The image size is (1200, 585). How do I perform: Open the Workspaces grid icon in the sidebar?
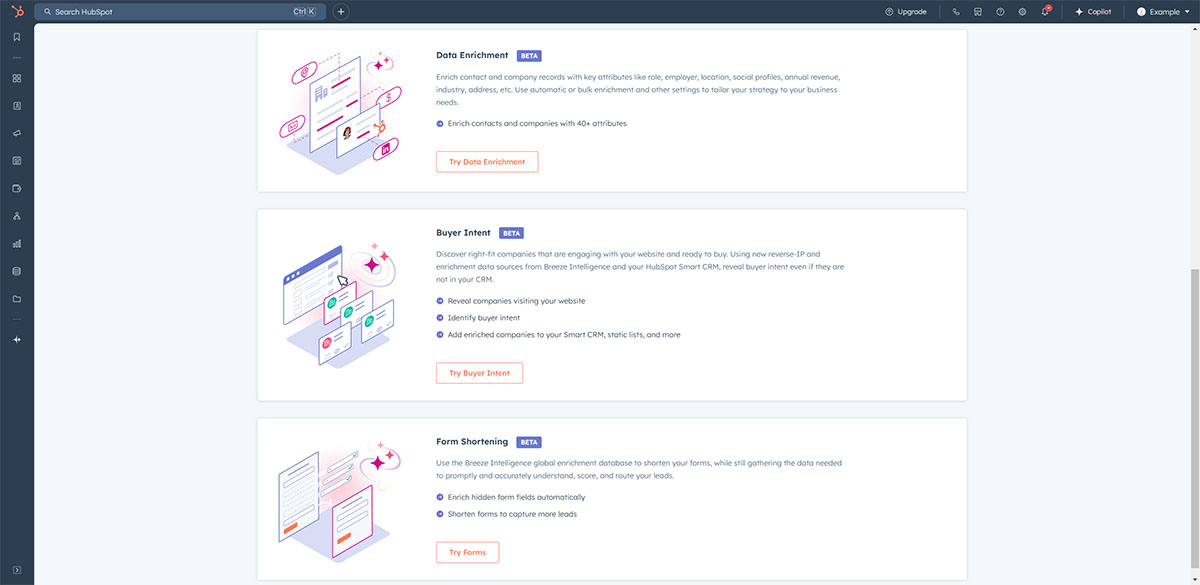point(16,78)
